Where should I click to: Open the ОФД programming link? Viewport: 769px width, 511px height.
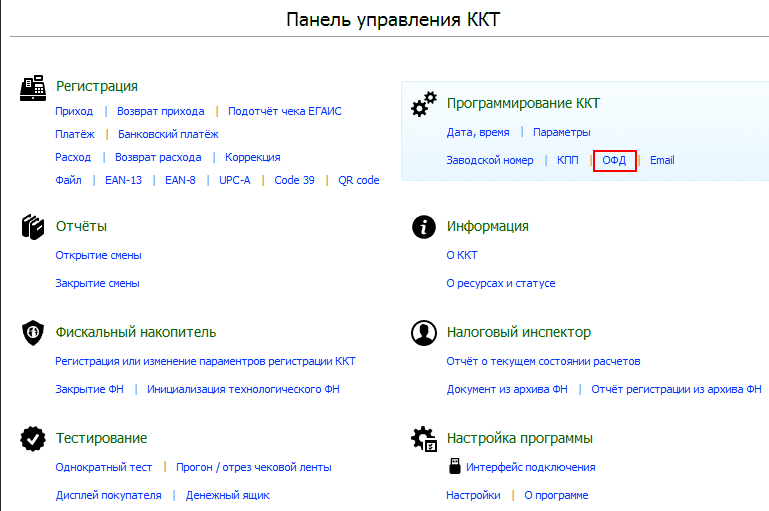614,160
